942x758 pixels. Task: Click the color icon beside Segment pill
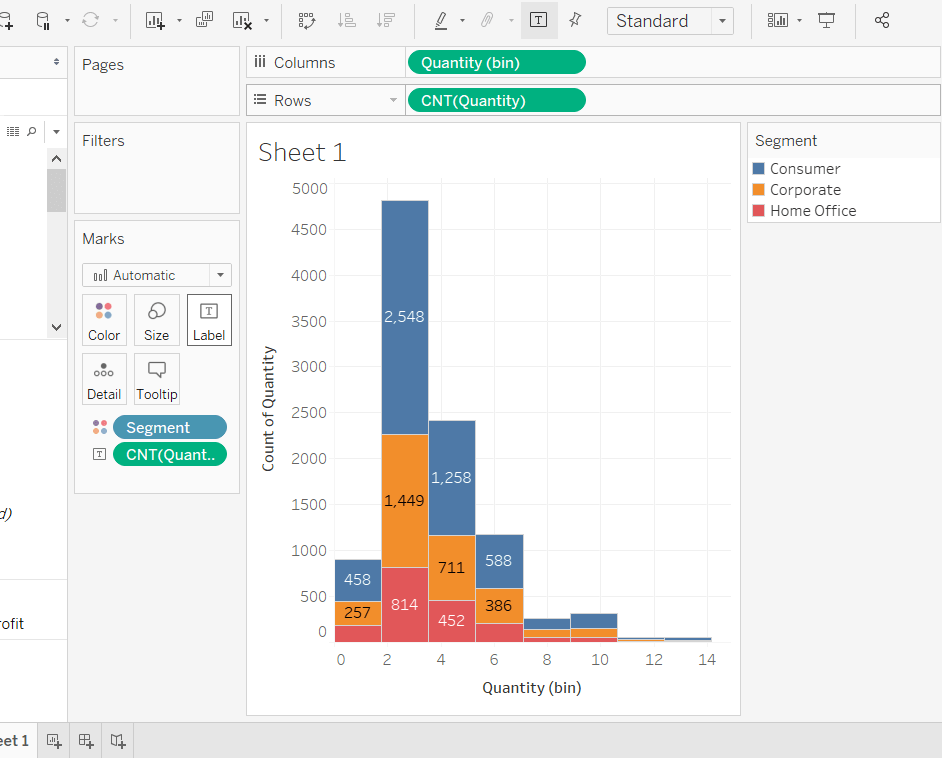coord(100,427)
